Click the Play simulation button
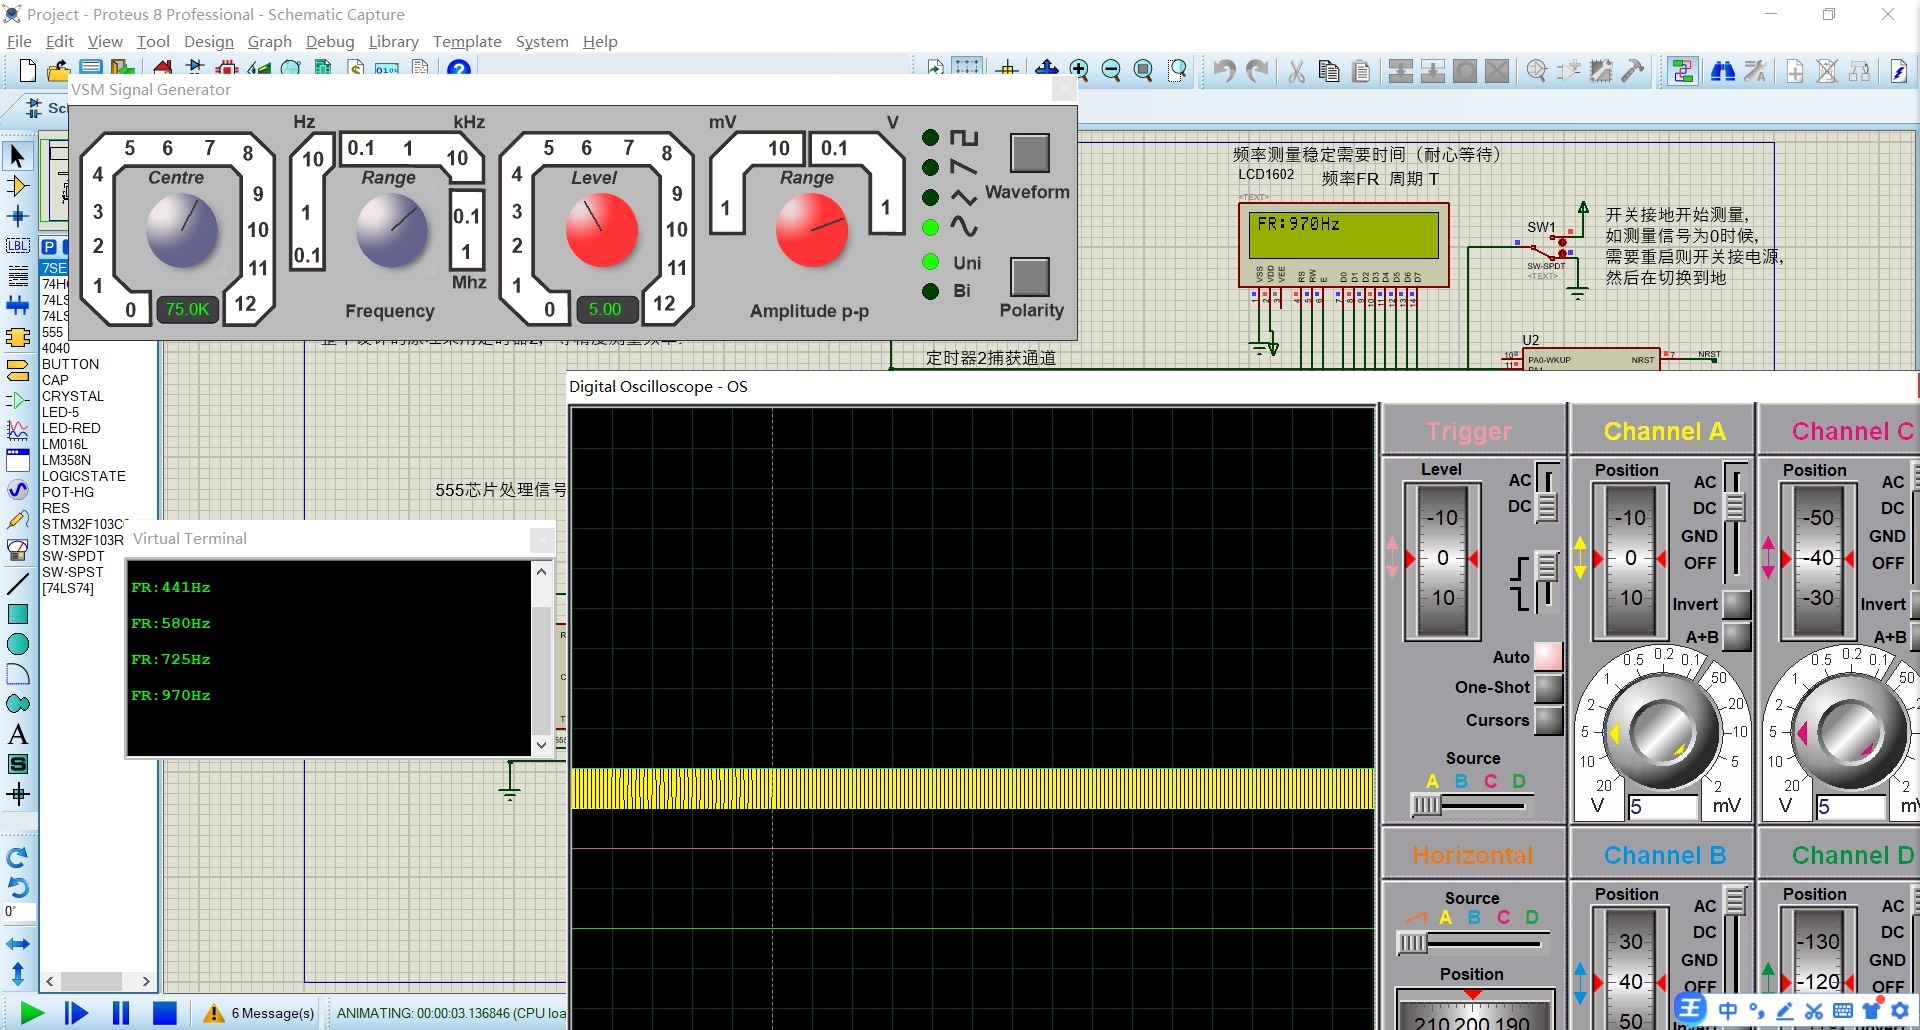Image resolution: width=1920 pixels, height=1030 pixels. tap(32, 1013)
